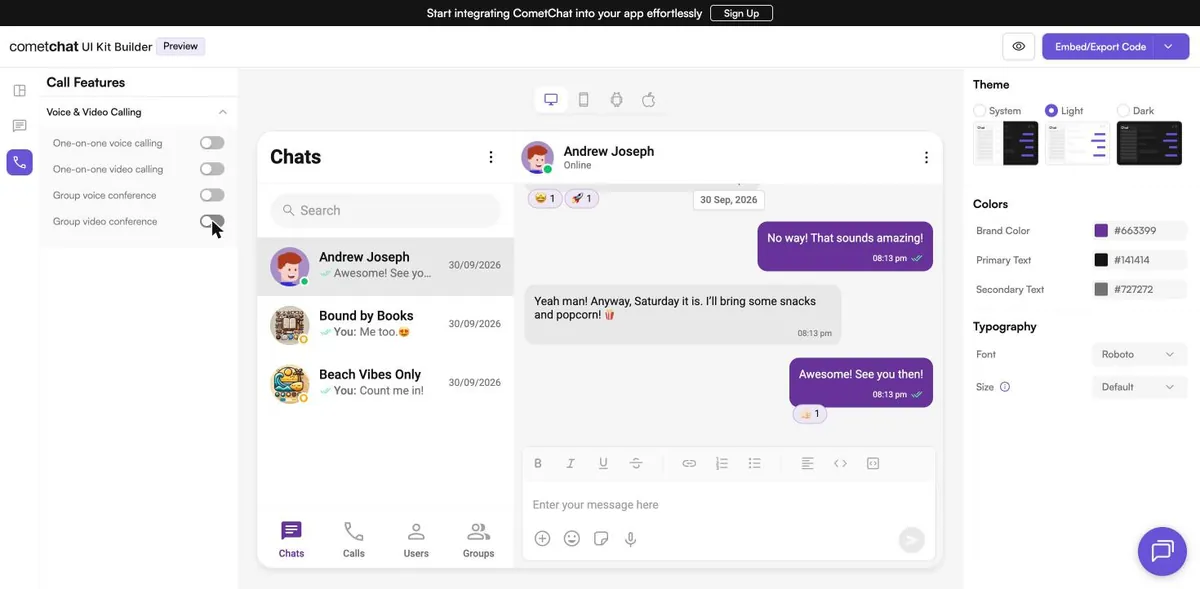Click the cometchat UI Kit Builder logo
Viewport: 1200px width, 589px height.
pos(81,46)
